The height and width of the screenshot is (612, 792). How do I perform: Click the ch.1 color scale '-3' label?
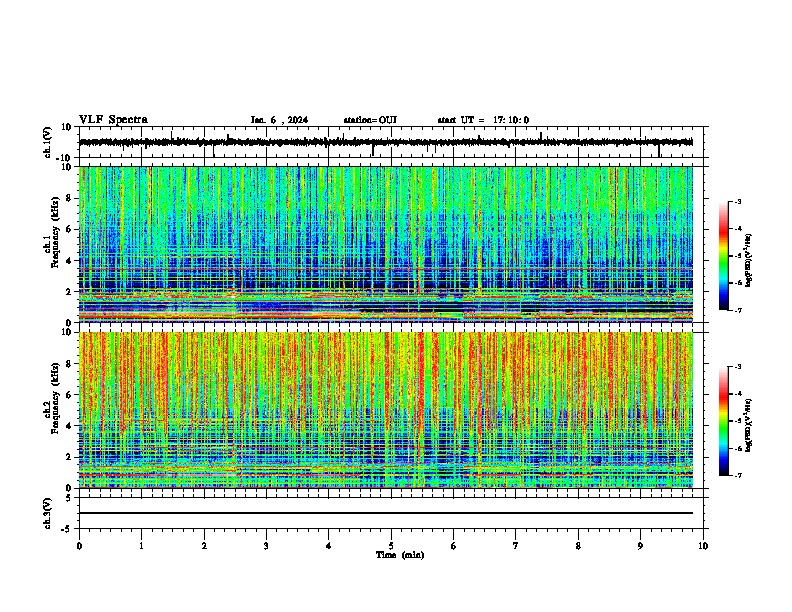tap(737, 202)
